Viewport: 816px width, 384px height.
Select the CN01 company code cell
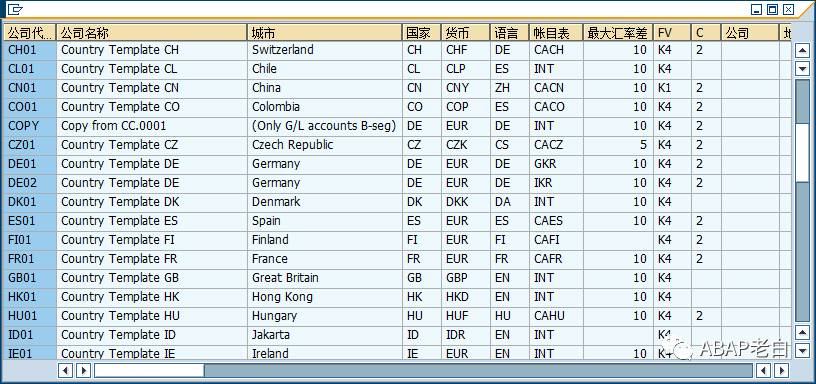30,88
